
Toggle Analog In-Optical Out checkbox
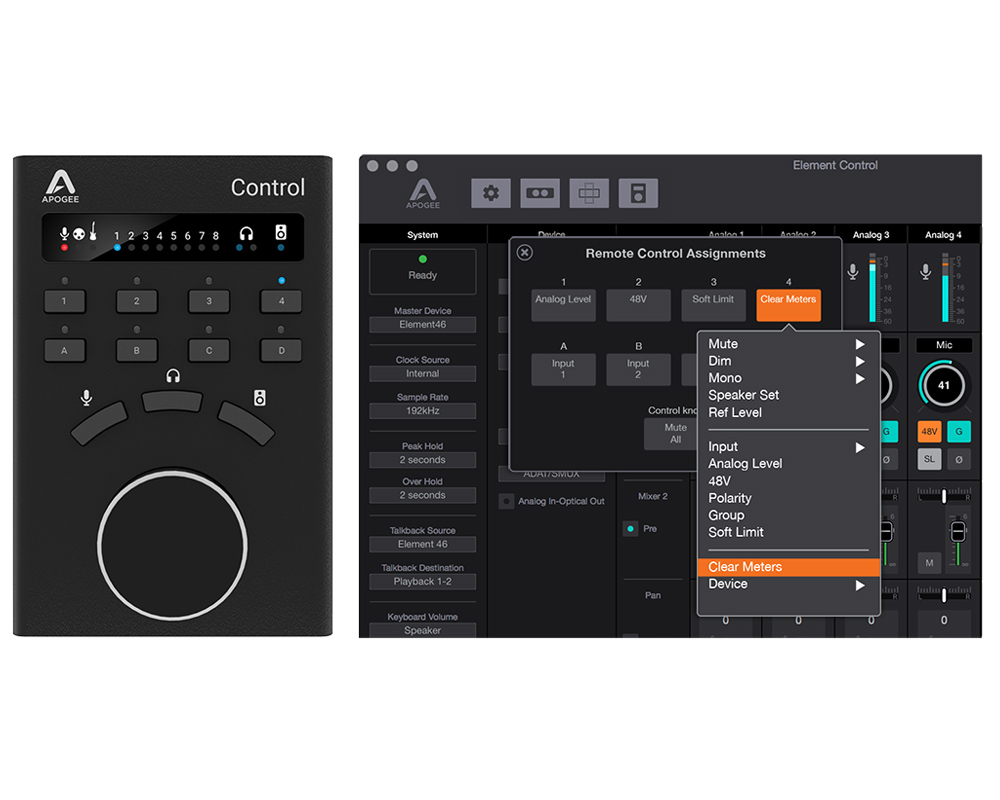tap(506, 501)
